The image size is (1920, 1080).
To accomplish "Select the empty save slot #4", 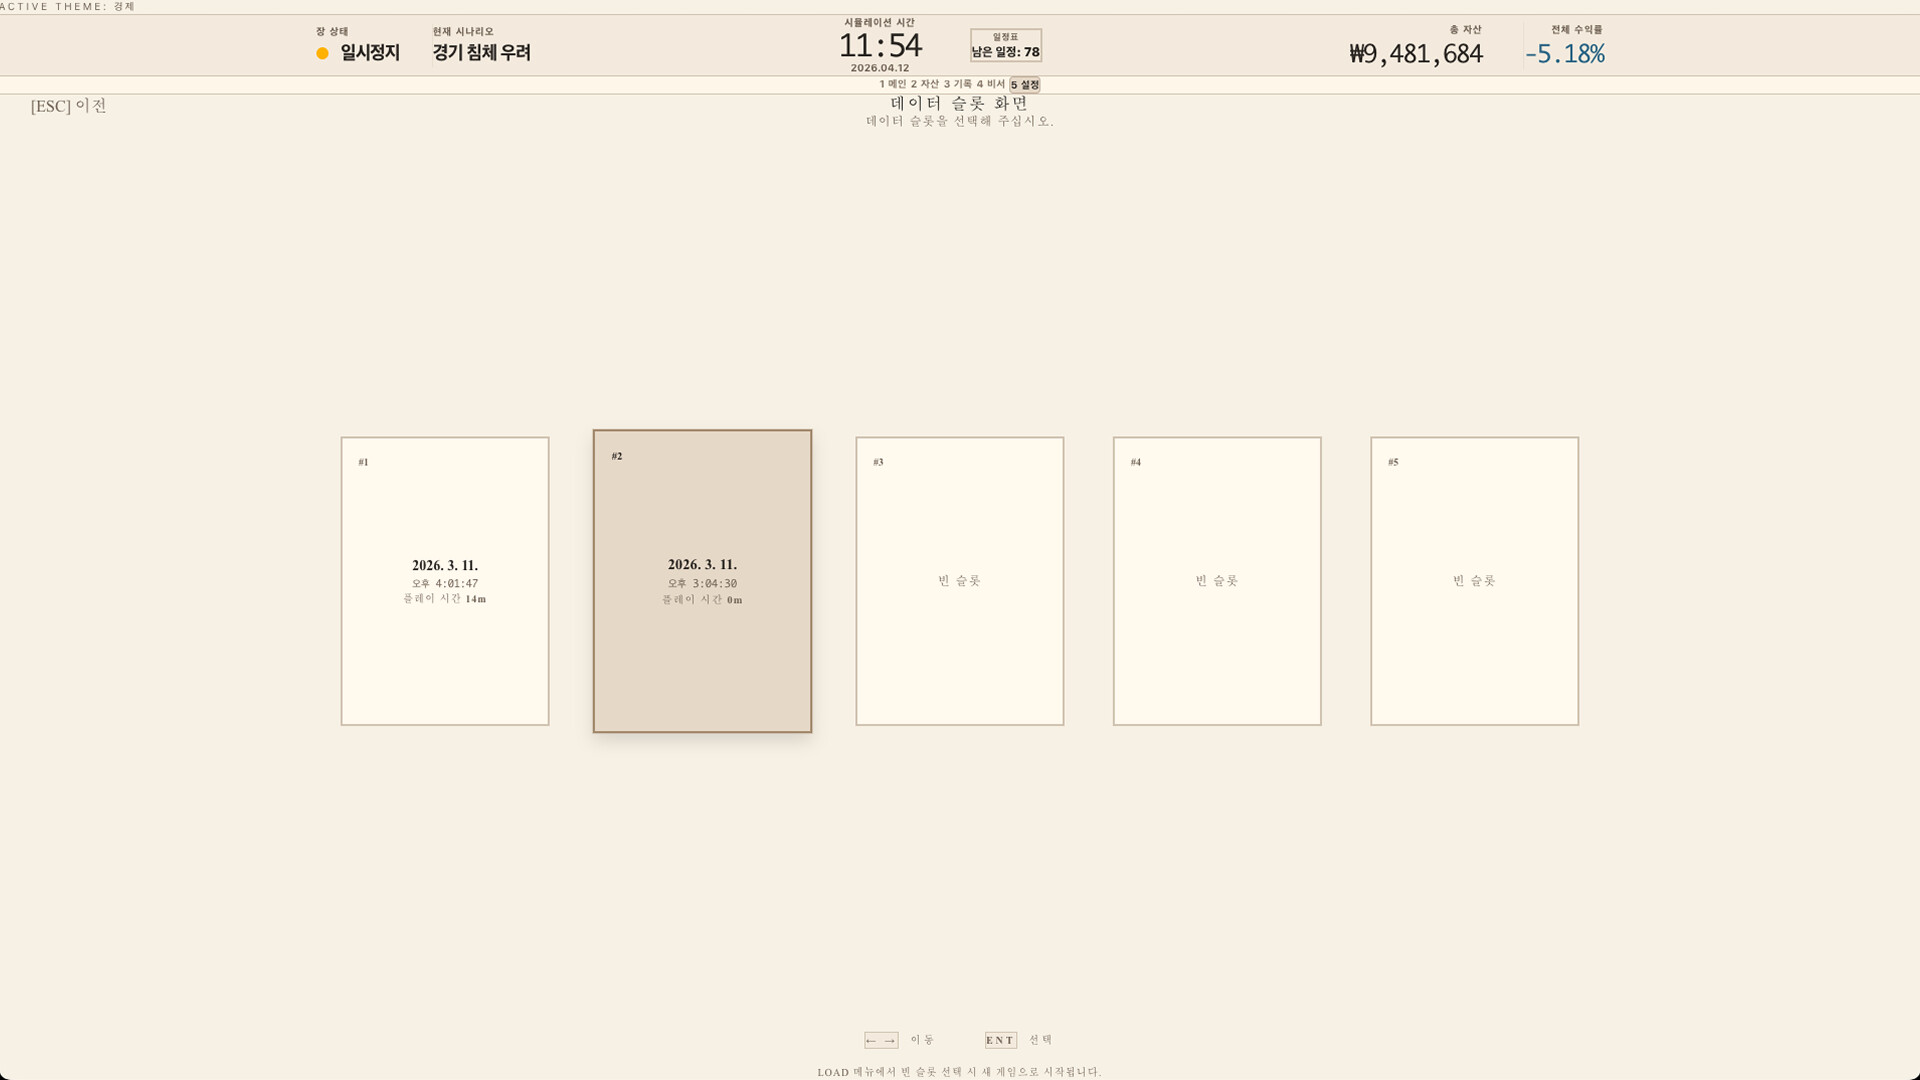I will [x=1217, y=581].
